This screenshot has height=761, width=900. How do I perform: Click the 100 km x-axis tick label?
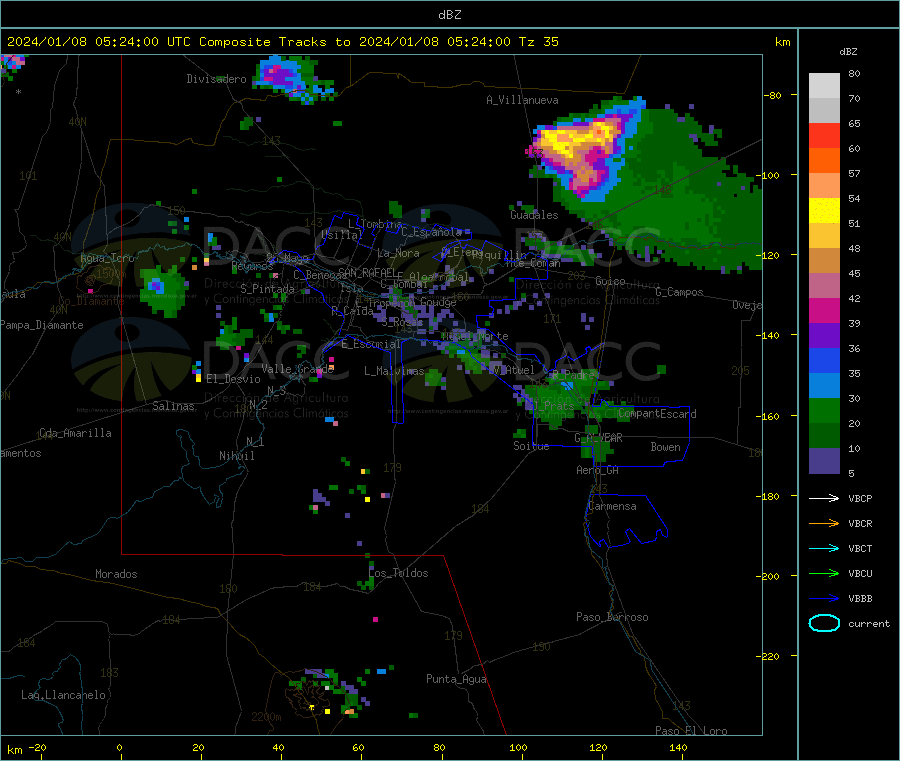(518, 747)
